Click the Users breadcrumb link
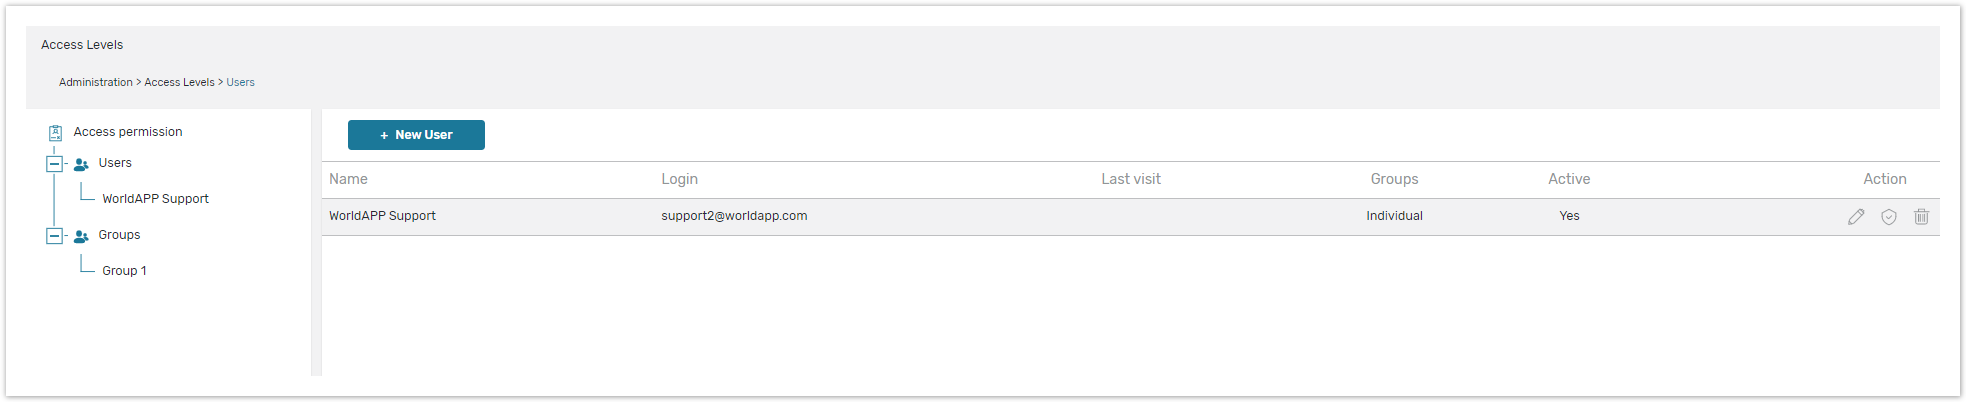 coord(240,83)
